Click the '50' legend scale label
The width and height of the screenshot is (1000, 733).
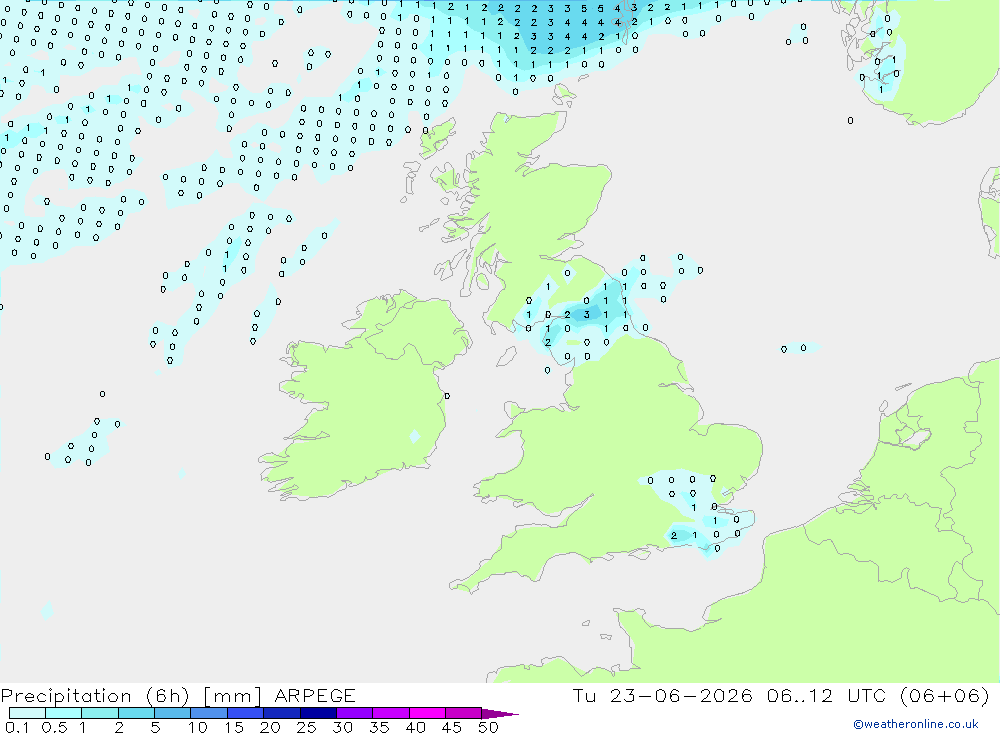click(x=488, y=727)
